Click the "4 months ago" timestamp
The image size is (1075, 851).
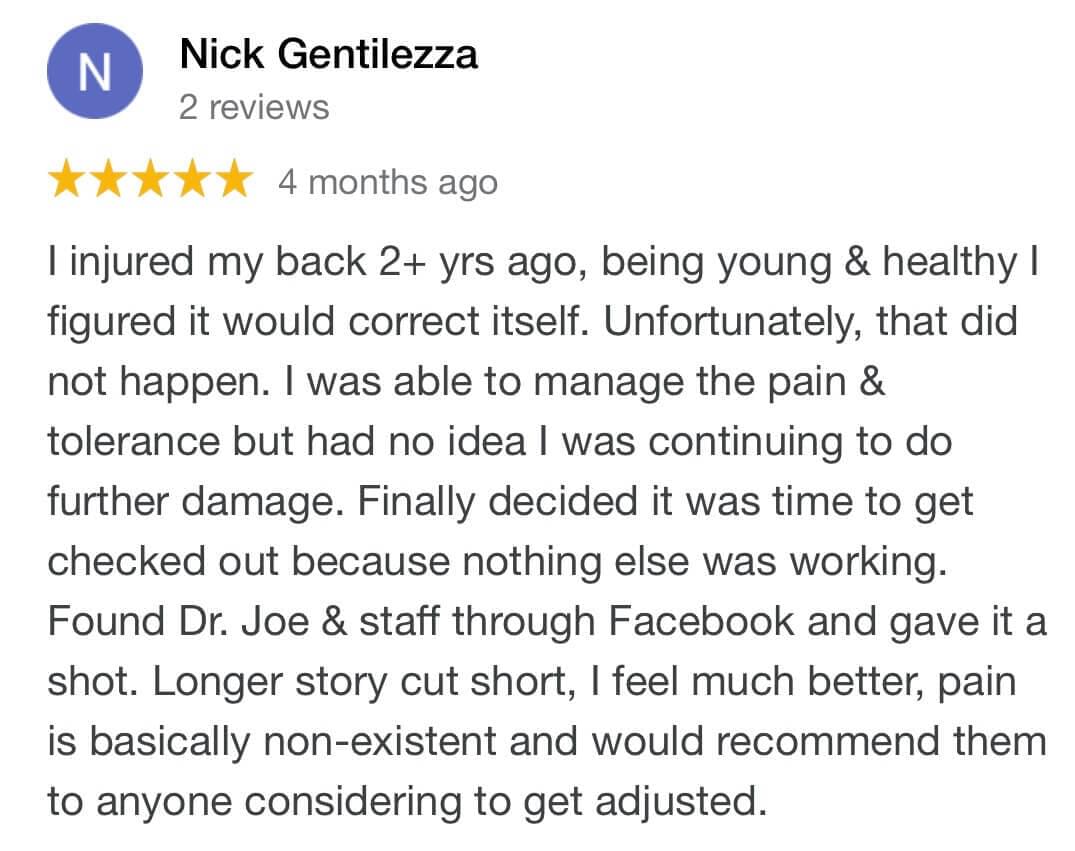(x=387, y=183)
